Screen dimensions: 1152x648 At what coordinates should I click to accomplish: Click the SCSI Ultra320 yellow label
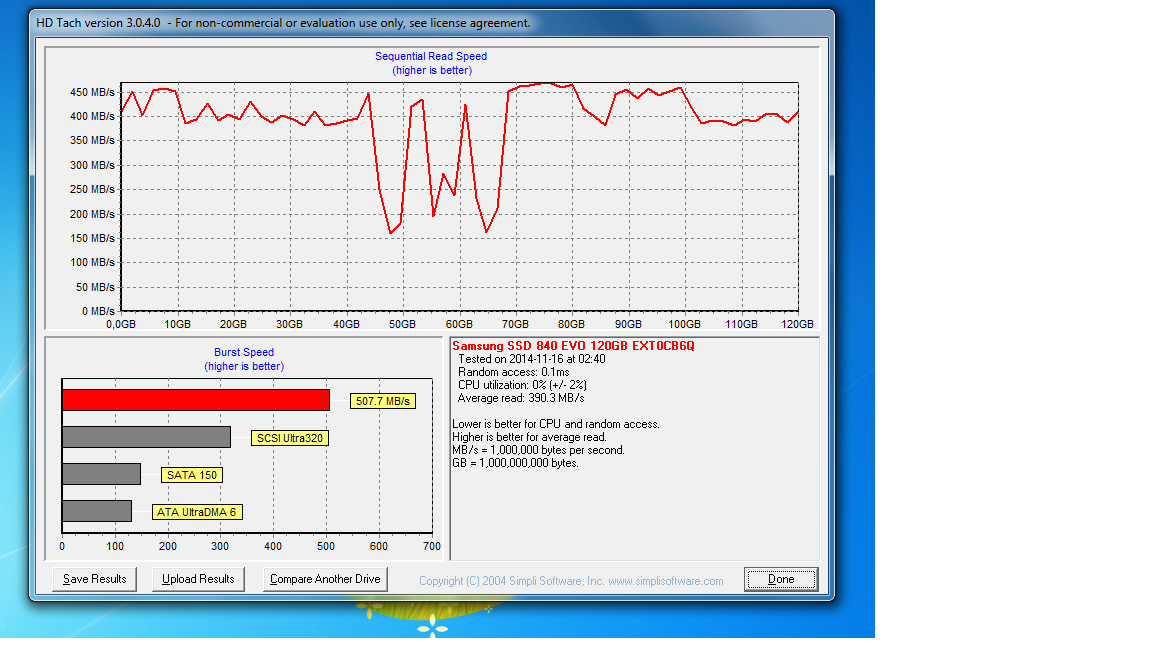(289, 438)
